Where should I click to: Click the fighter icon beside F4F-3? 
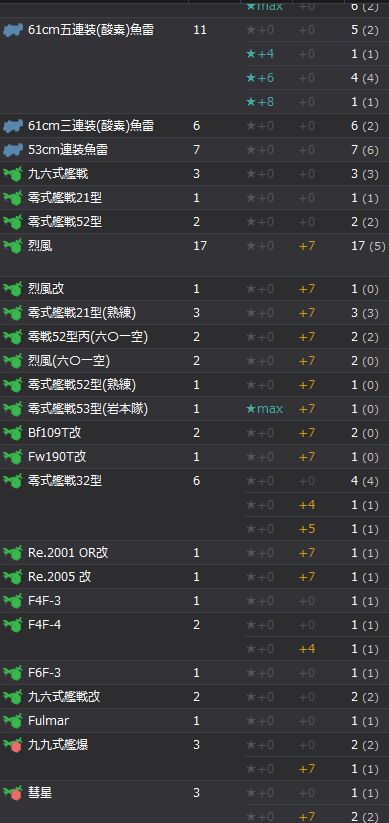coord(13,602)
